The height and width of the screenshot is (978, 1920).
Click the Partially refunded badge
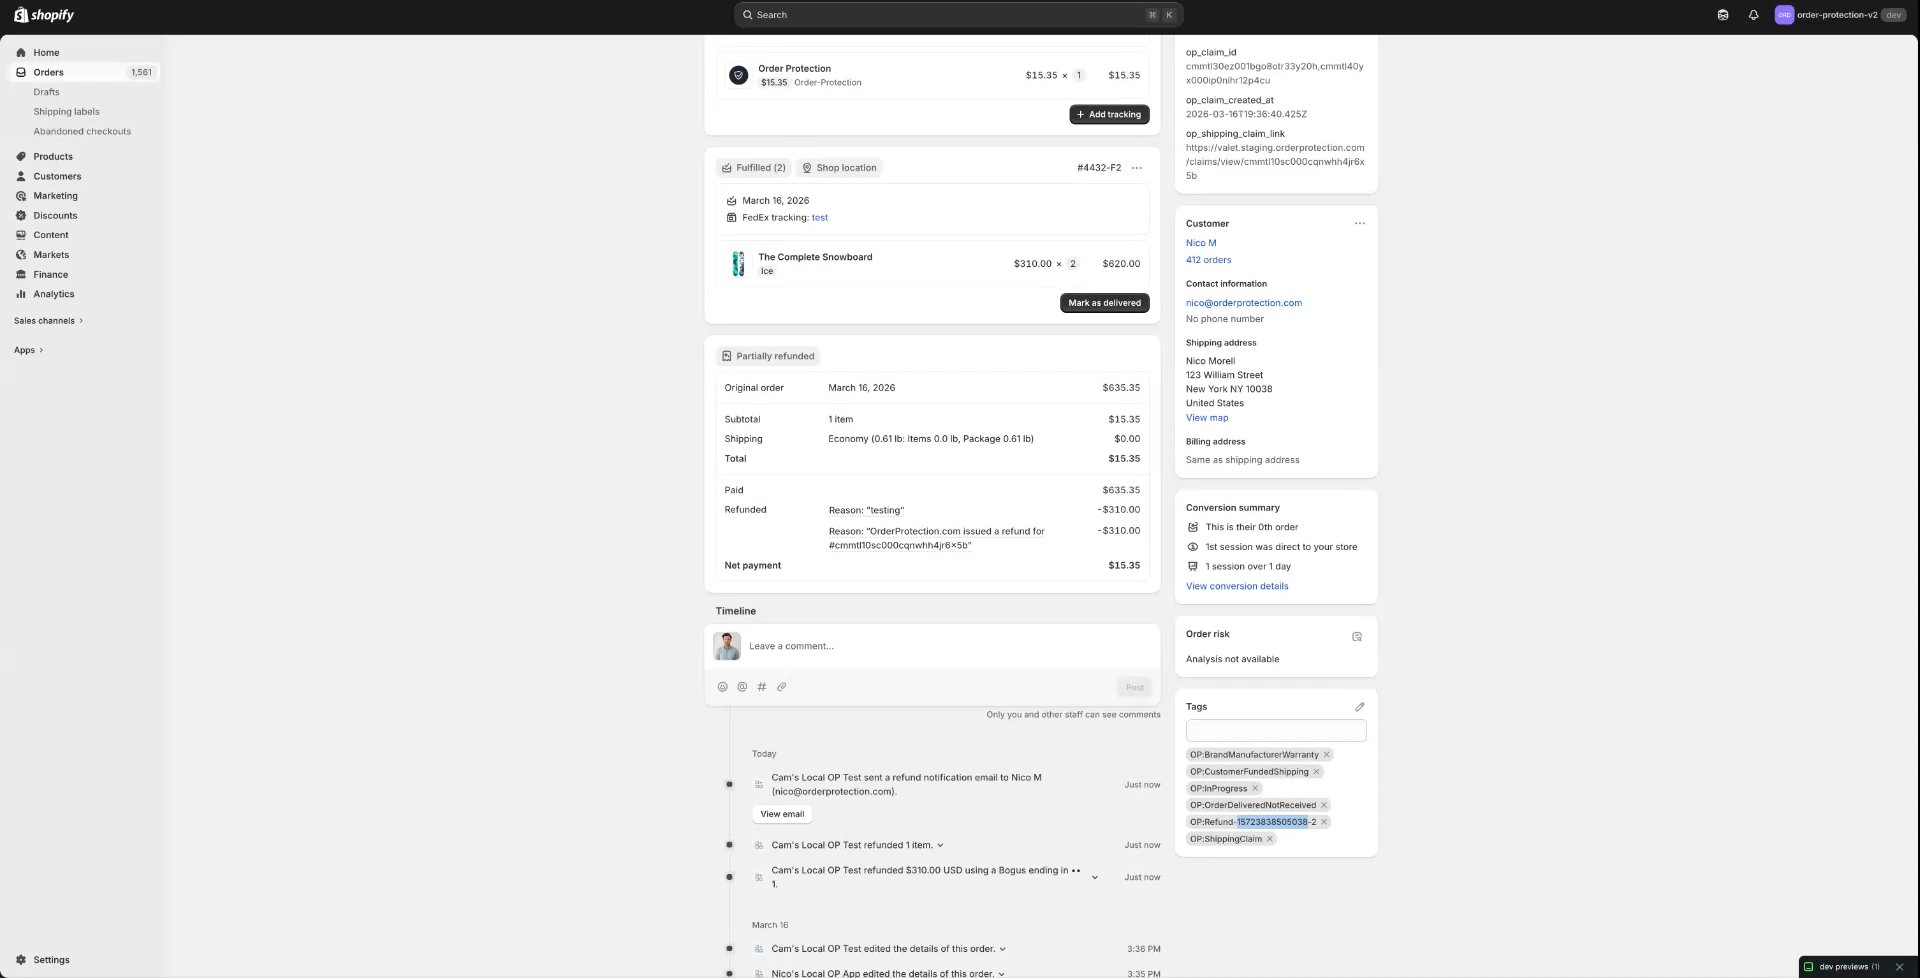(x=767, y=356)
